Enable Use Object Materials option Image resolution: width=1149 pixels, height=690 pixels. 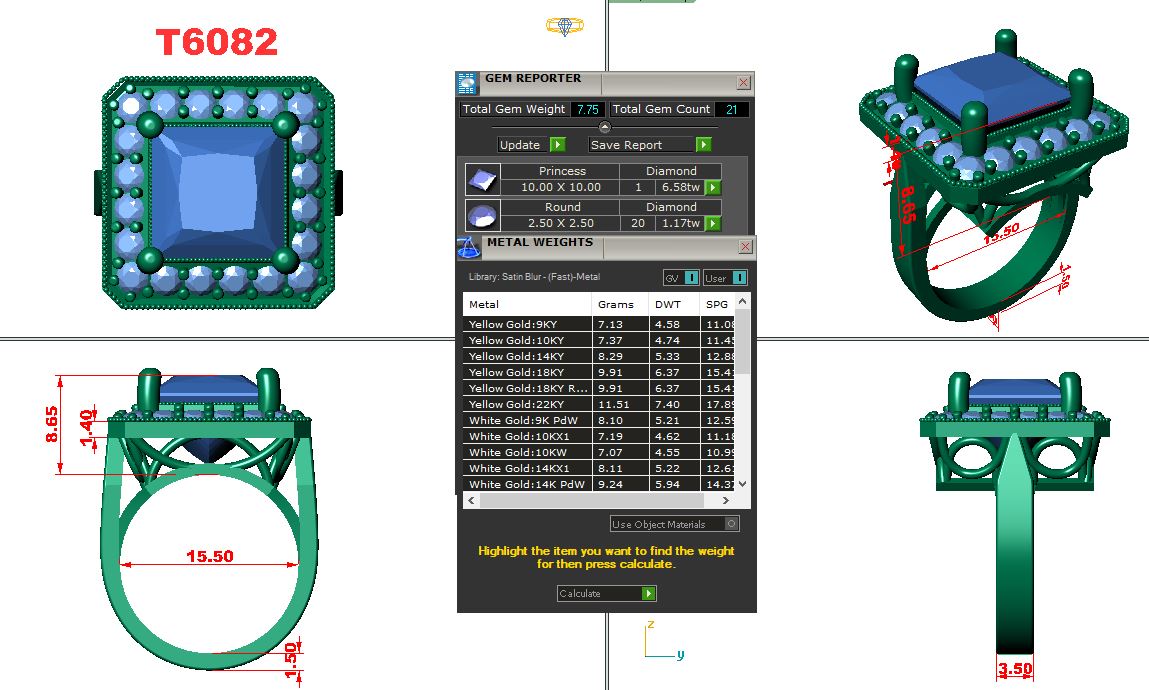732,523
